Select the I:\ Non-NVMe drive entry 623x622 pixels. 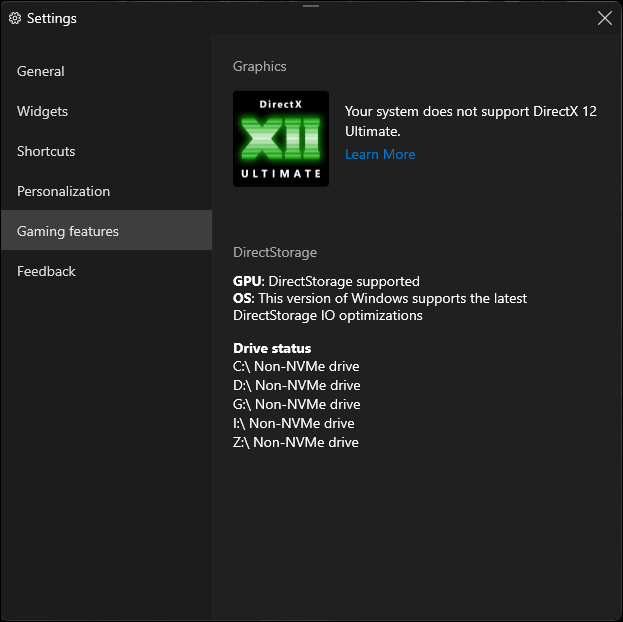click(x=294, y=423)
